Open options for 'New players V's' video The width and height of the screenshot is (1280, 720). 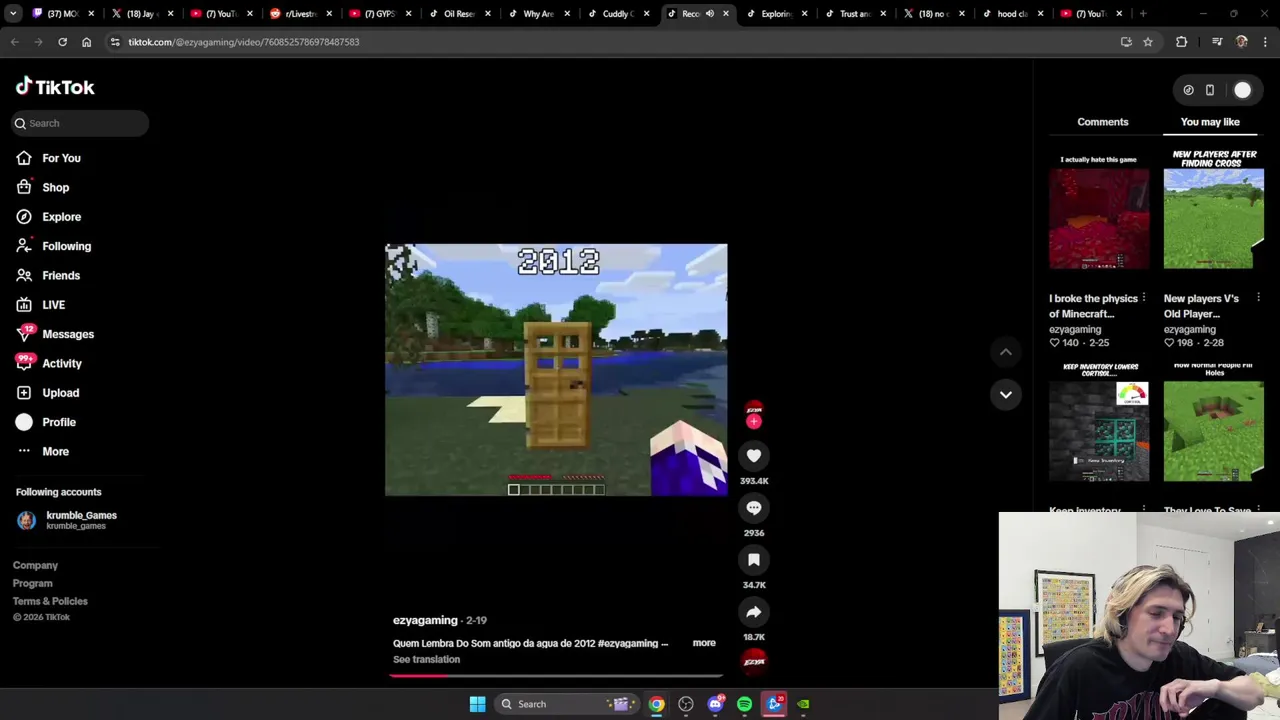click(x=1258, y=298)
